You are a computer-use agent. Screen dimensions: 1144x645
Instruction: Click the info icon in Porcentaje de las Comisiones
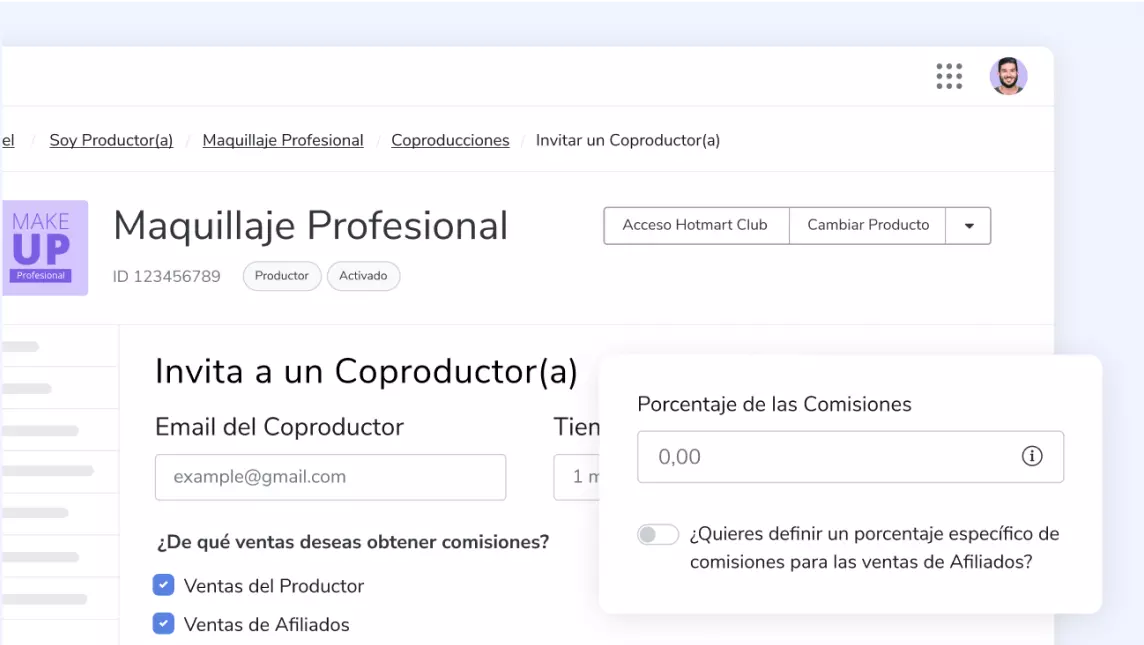coord(1031,456)
